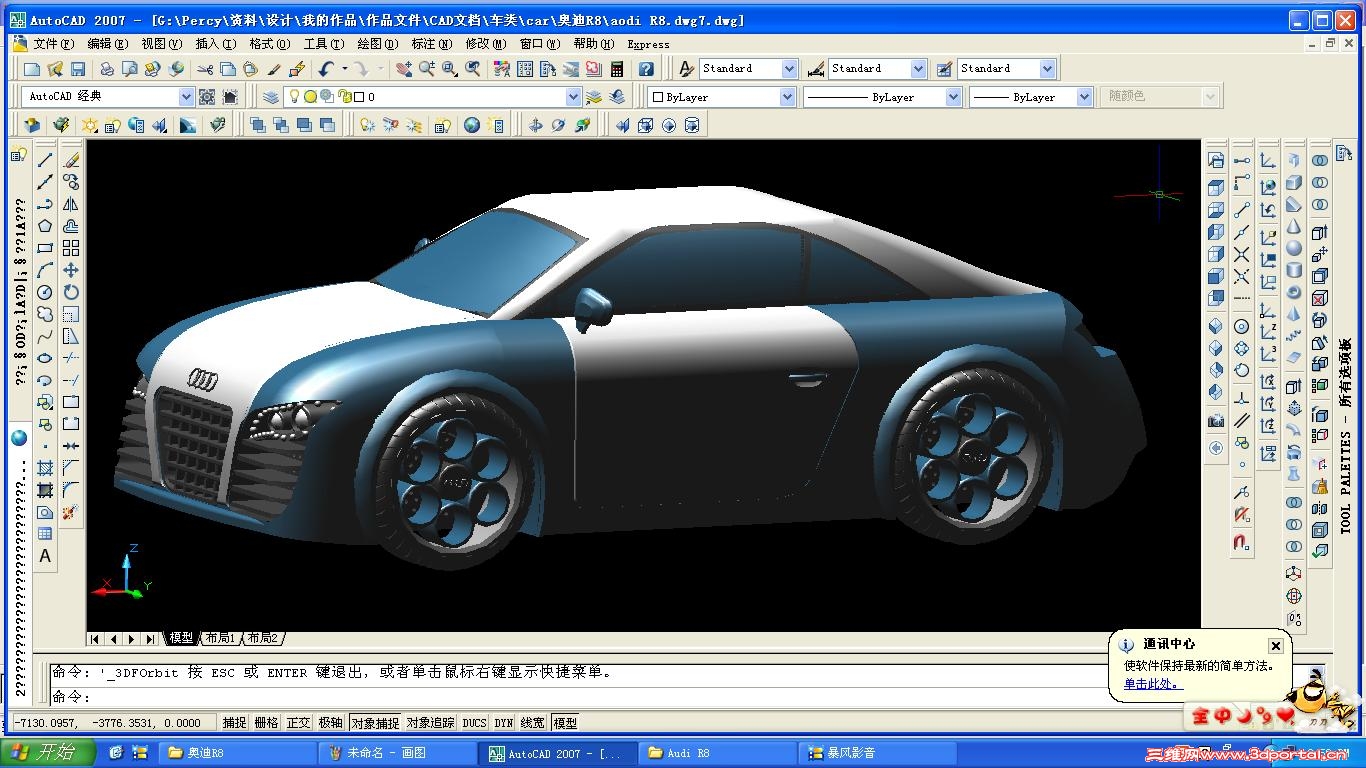Switch to the 布局2 layout tab
Viewport: 1366px width, 768px height.
point(263,638)
